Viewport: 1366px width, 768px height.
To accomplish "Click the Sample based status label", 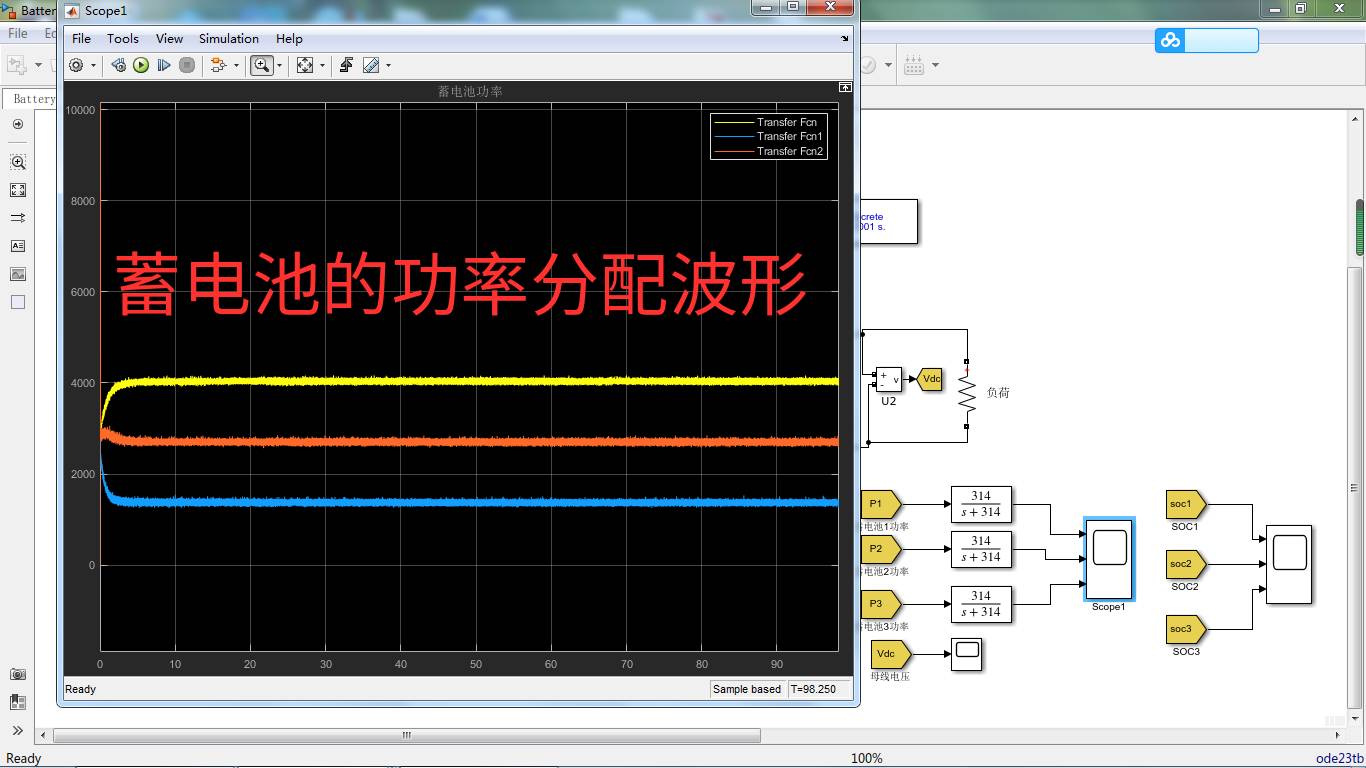I will pyautogui.click(x=747, y=689).
